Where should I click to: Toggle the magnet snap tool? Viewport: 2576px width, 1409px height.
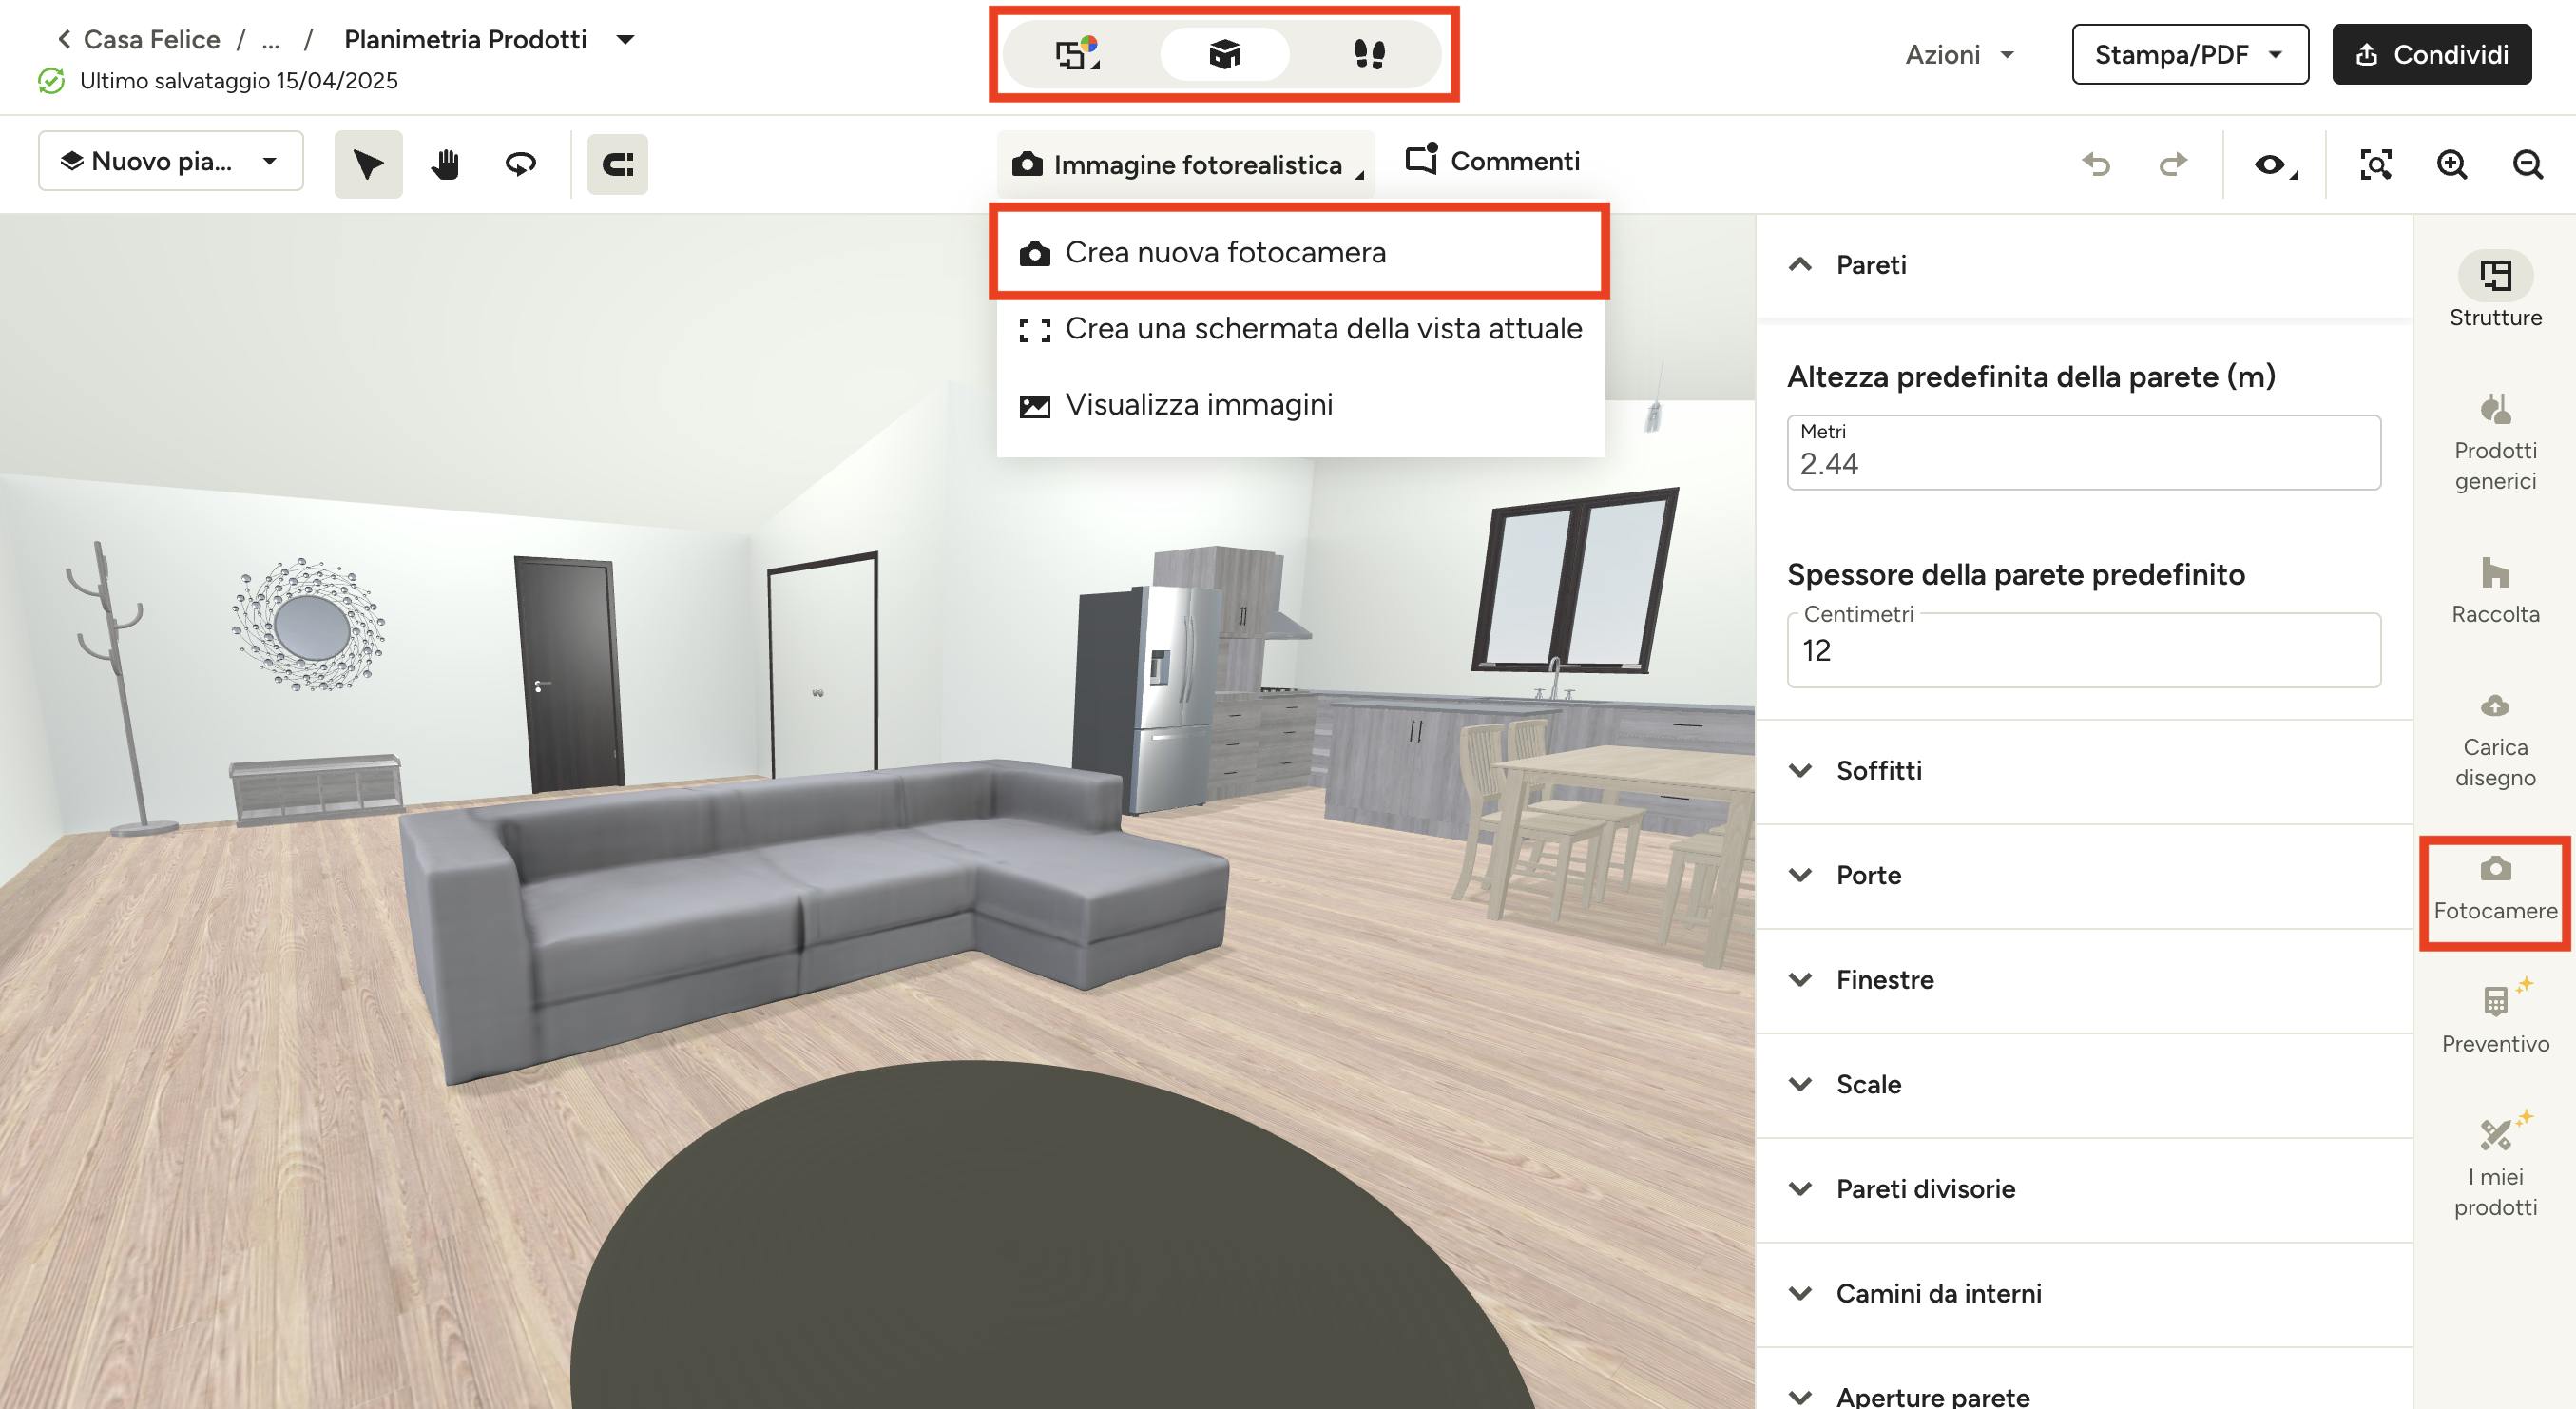[617, 164]
